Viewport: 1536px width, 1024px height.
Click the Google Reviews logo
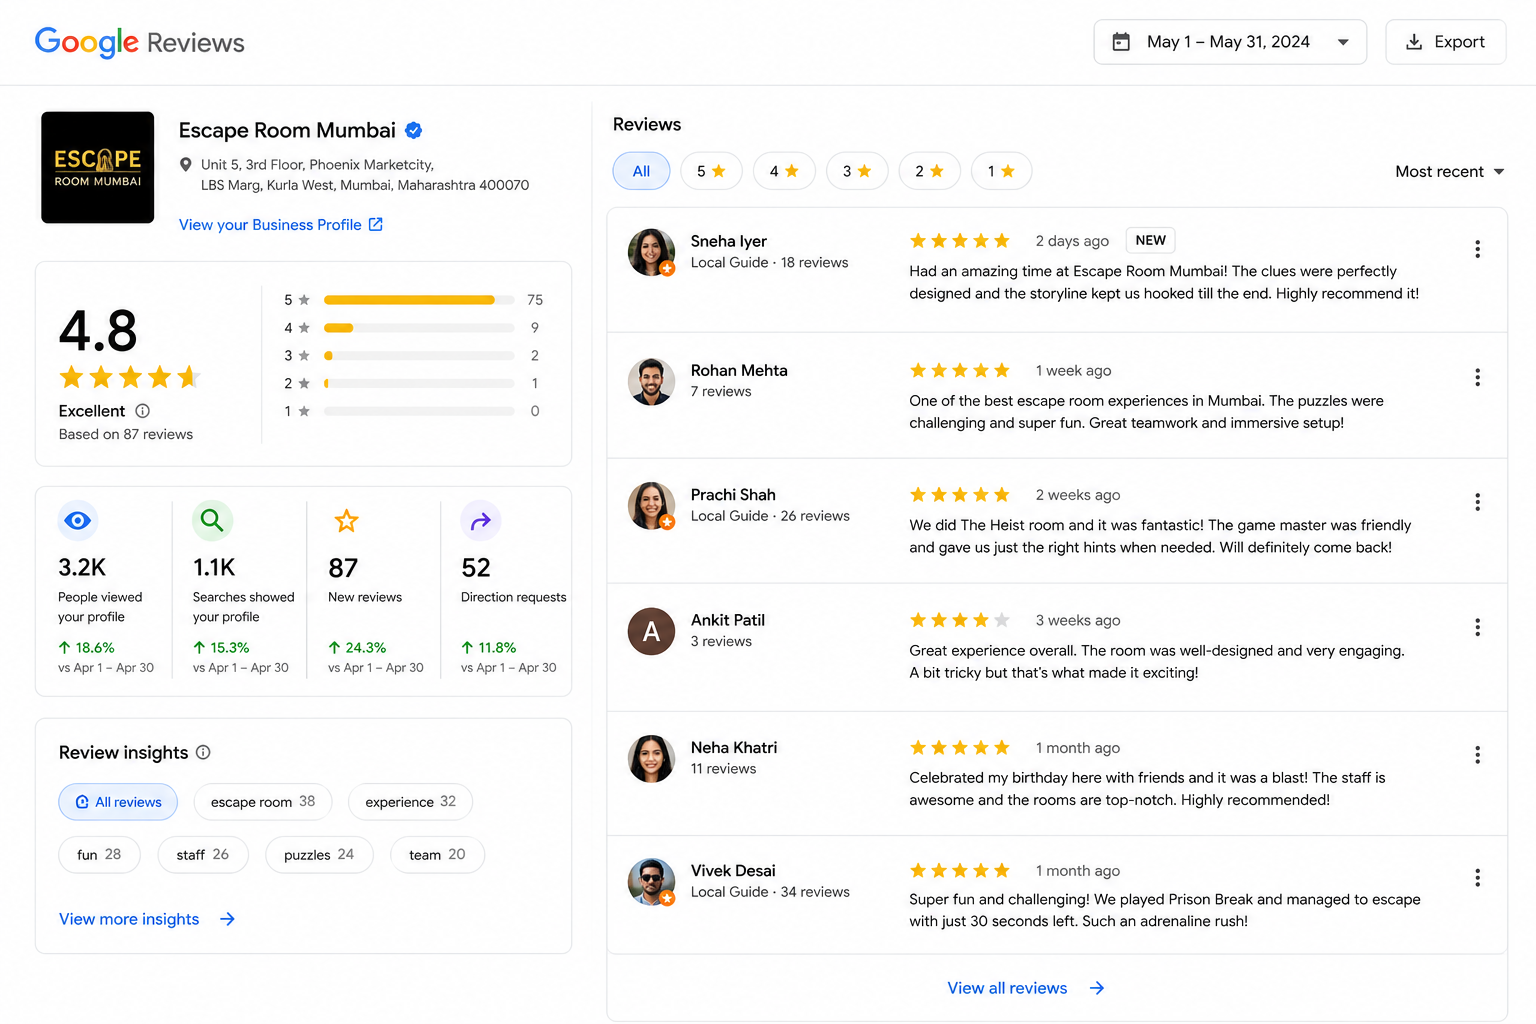pos(139,42)
